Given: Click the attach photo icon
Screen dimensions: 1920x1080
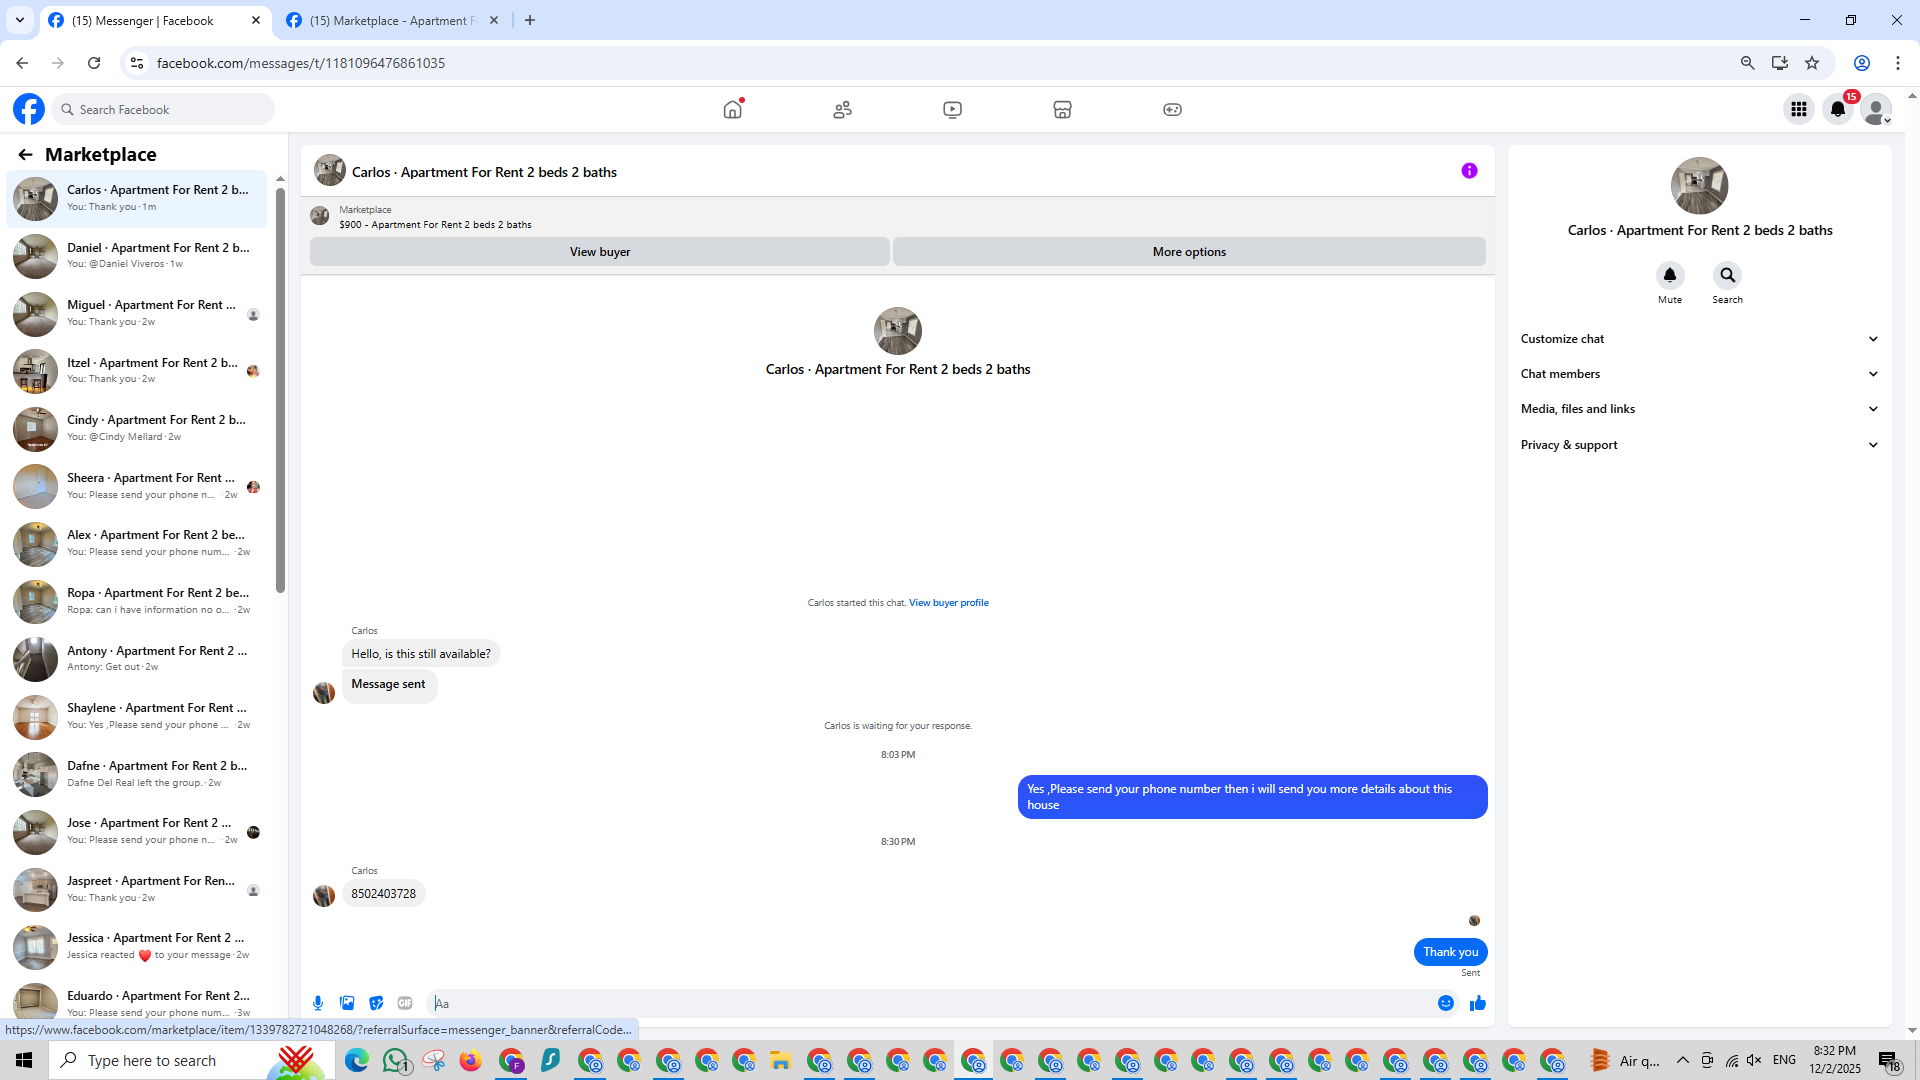Looking at the screenshot, I should pyautogui.click(x=347, y=1003).
